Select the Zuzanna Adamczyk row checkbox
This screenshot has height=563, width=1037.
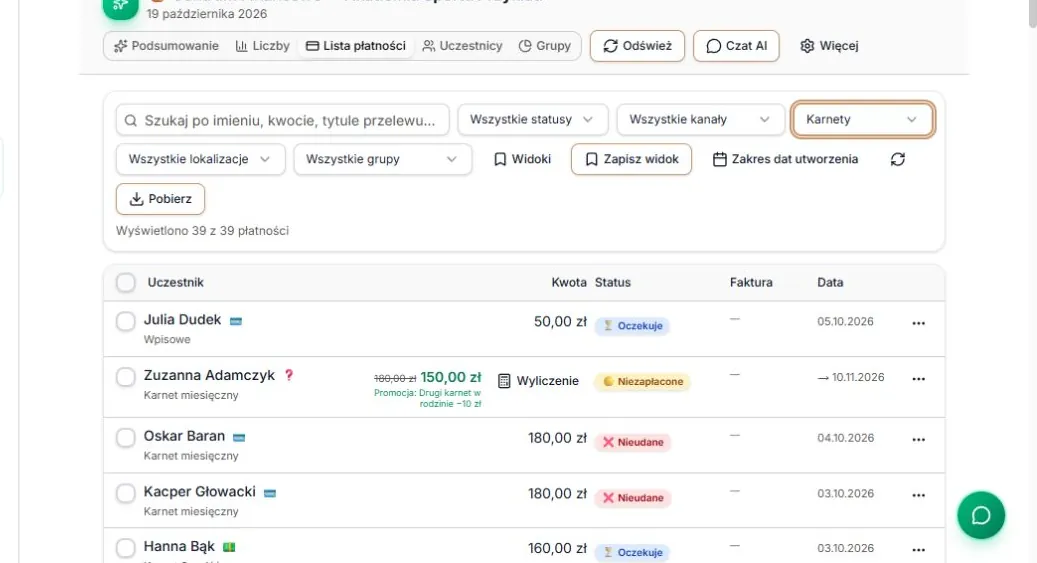point(126,377)
